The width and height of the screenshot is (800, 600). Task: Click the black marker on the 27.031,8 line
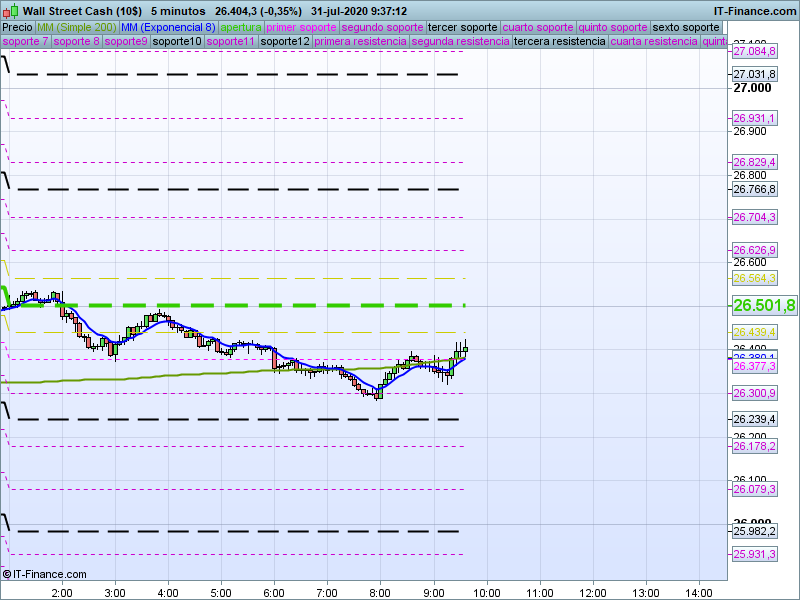(6, 65)
